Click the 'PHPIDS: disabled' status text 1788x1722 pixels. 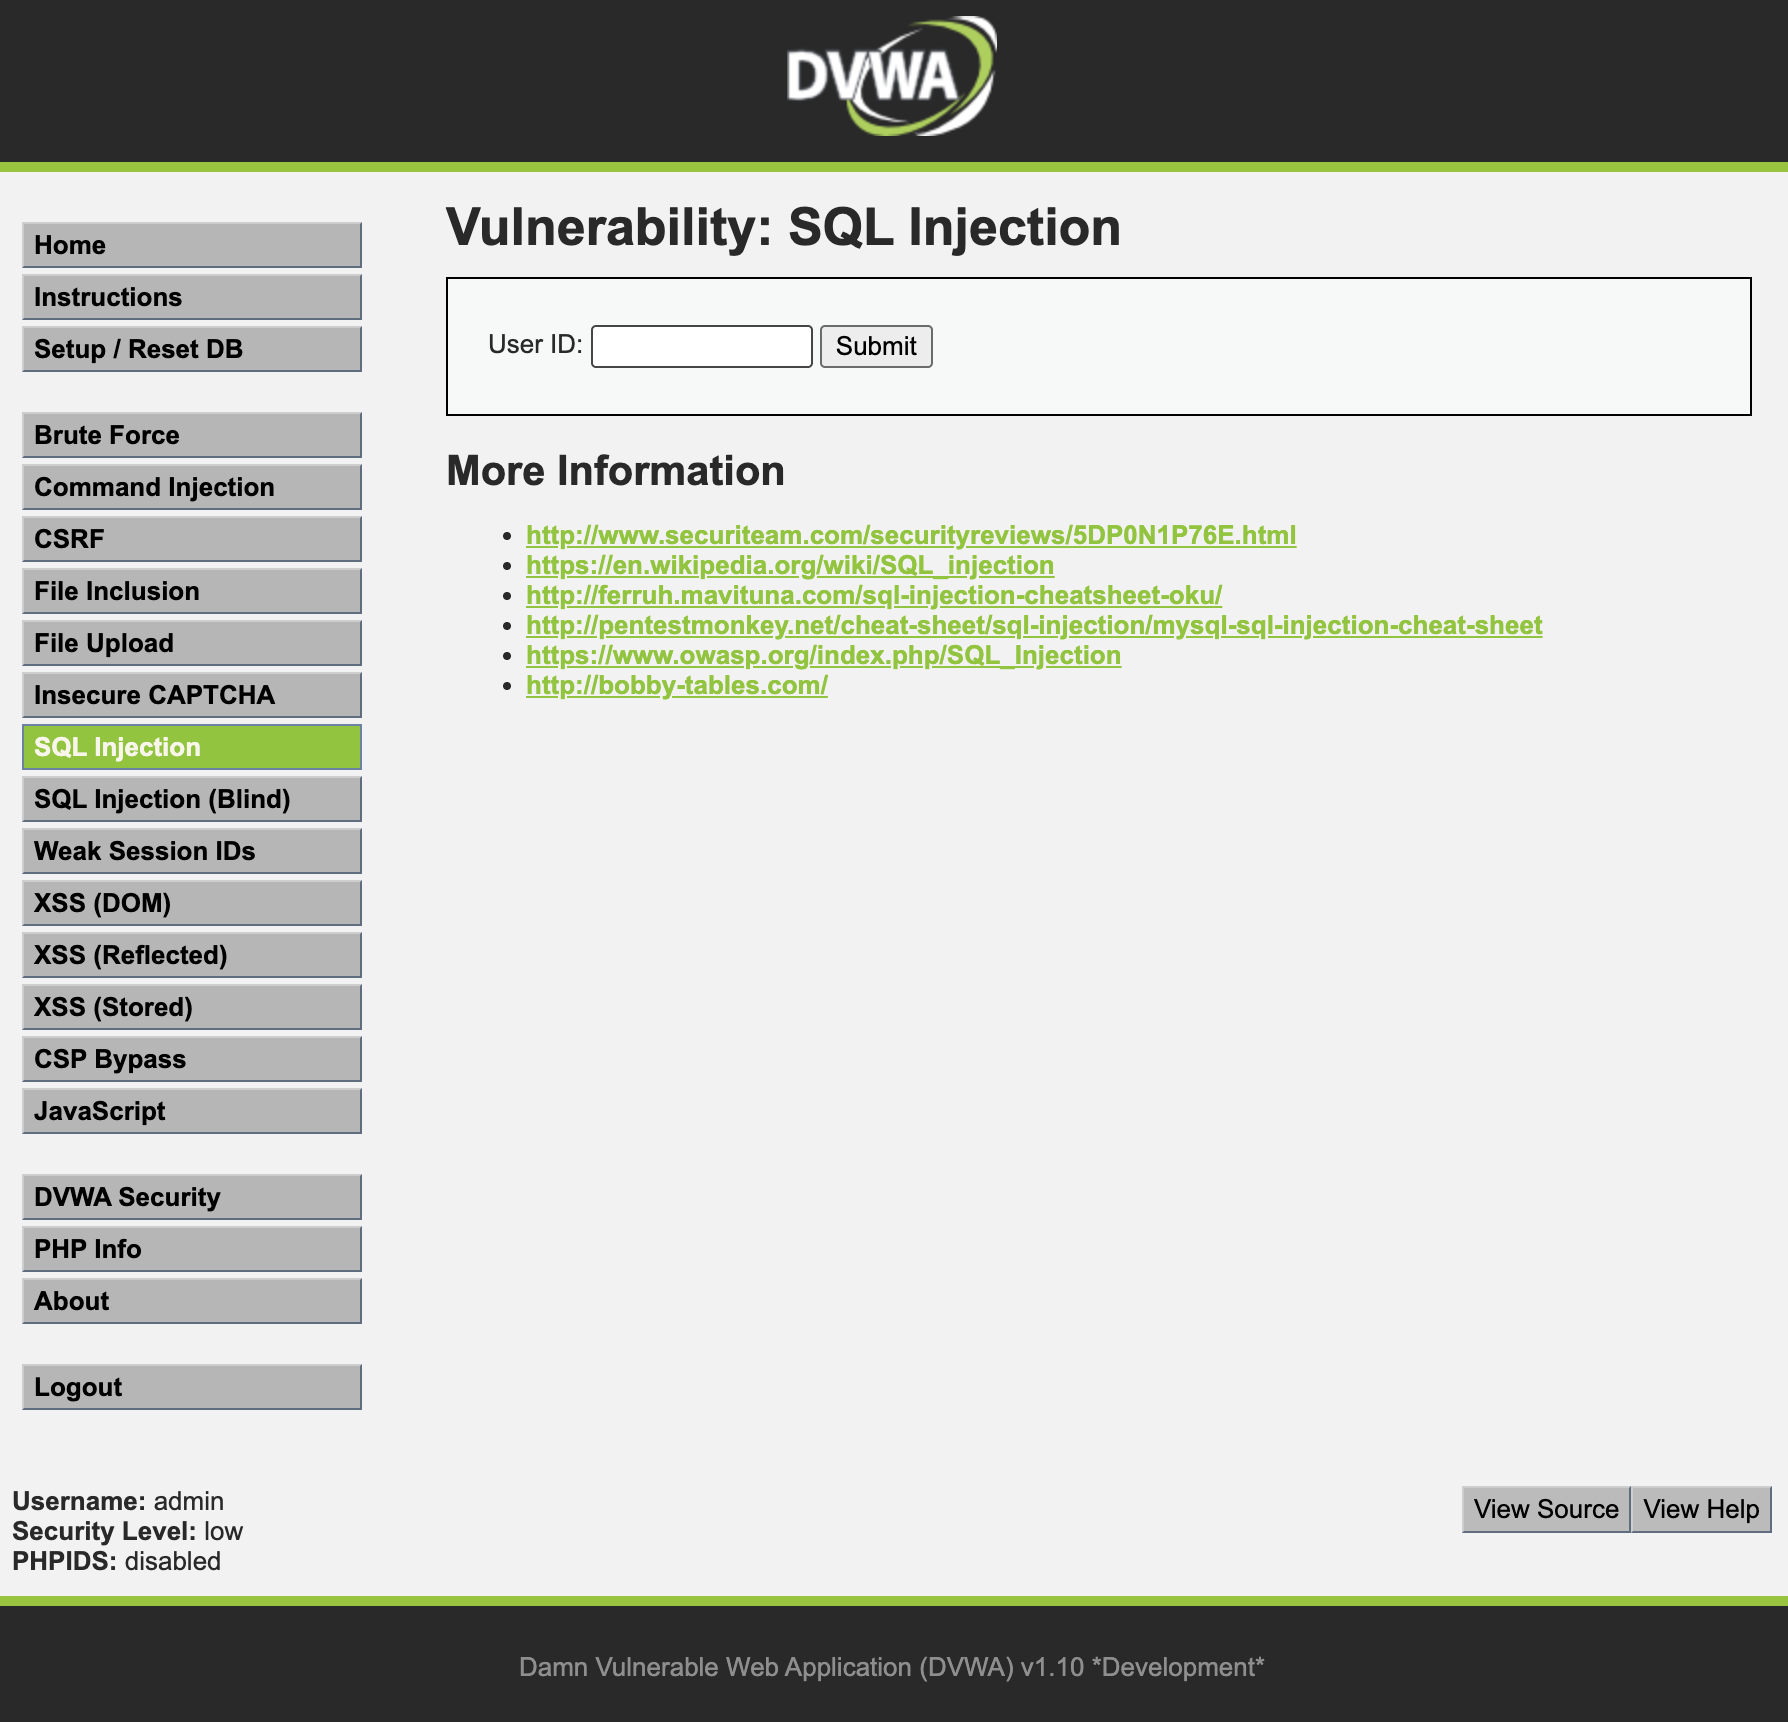tap(116, 1561)
